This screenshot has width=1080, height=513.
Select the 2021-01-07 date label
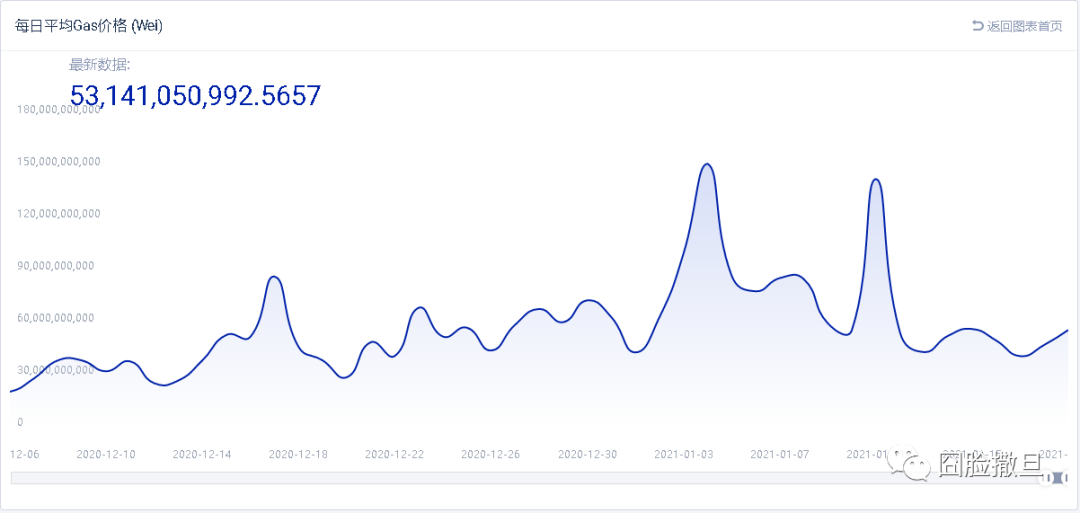click(780, 454)
